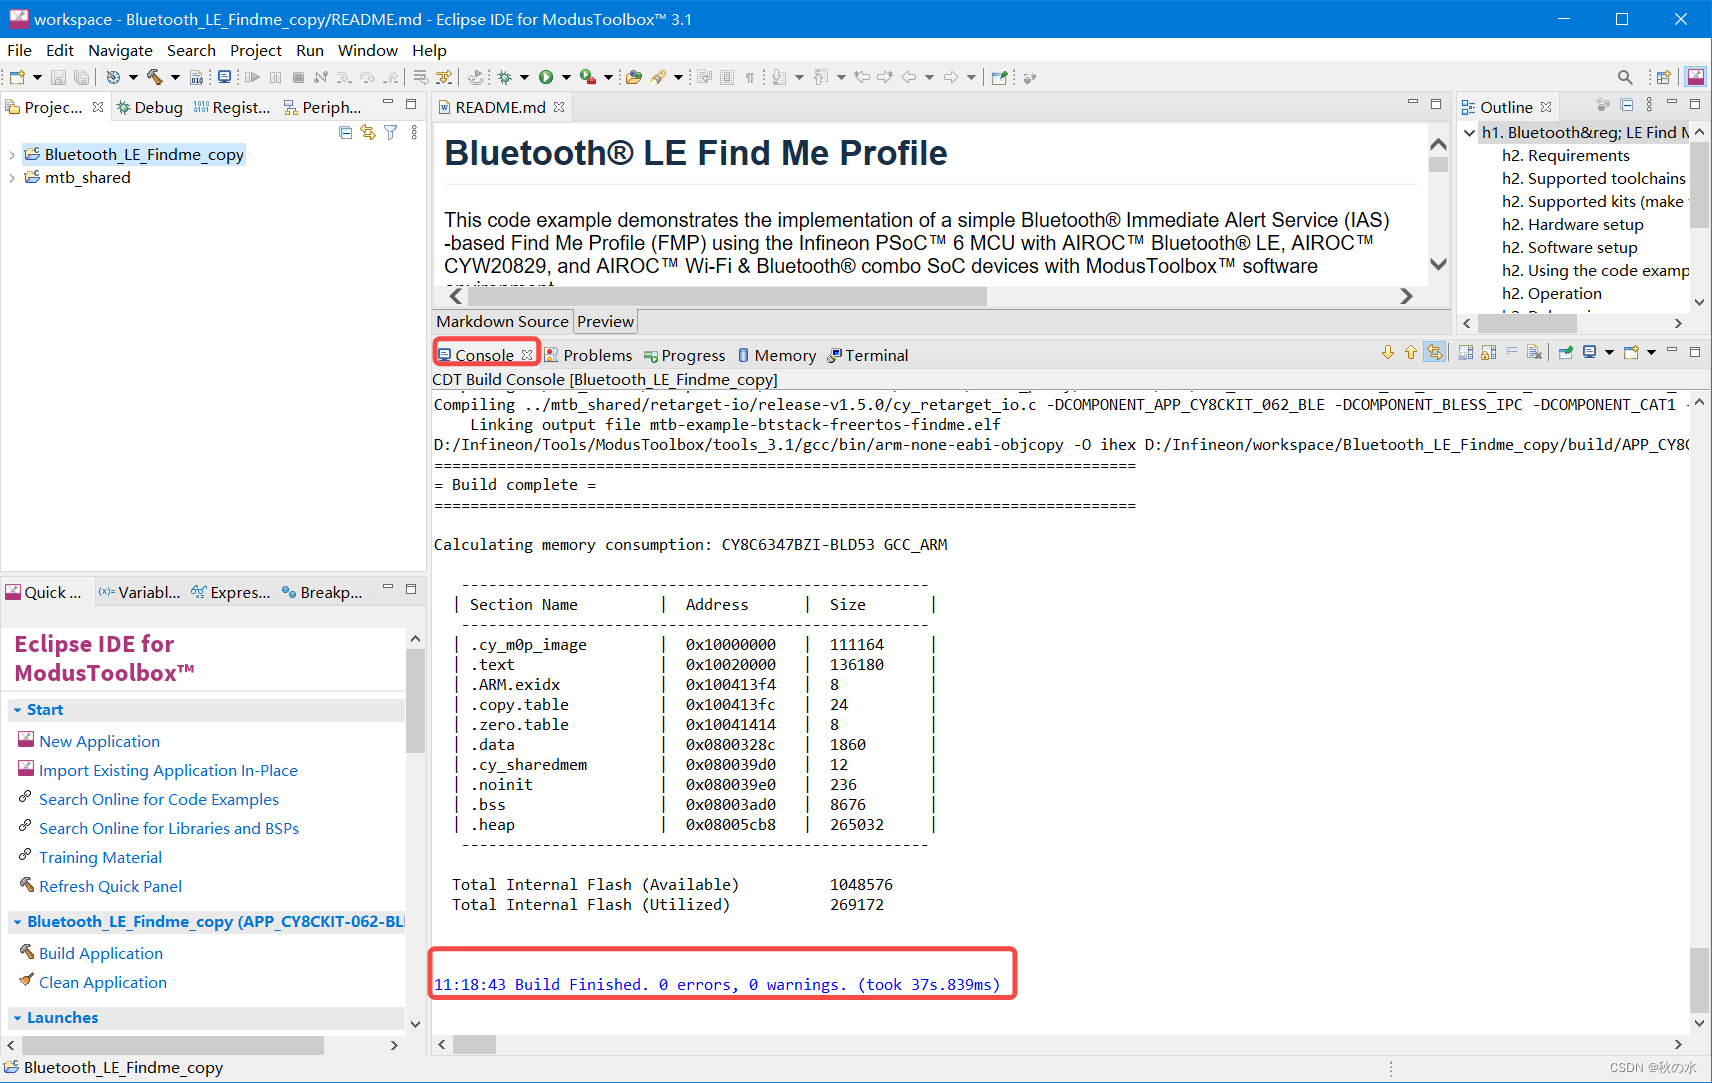Viewport: 1712px width, 1083px height.
Task: Expand the mtb_shared project tree
Action: point(11,178)
